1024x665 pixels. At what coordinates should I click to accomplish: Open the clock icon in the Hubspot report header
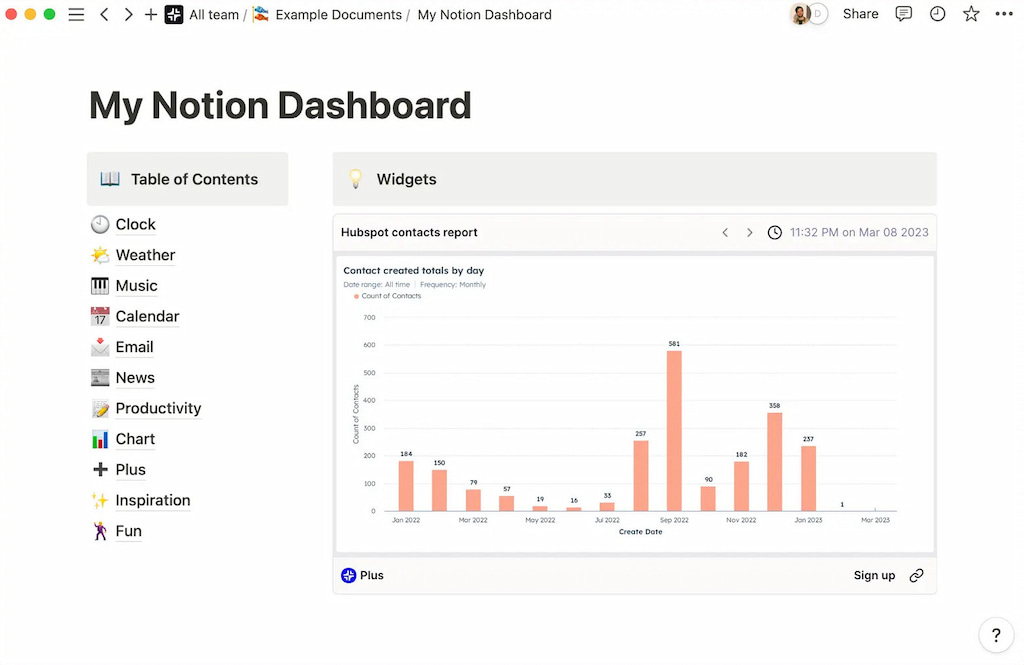tap(774, 232)
